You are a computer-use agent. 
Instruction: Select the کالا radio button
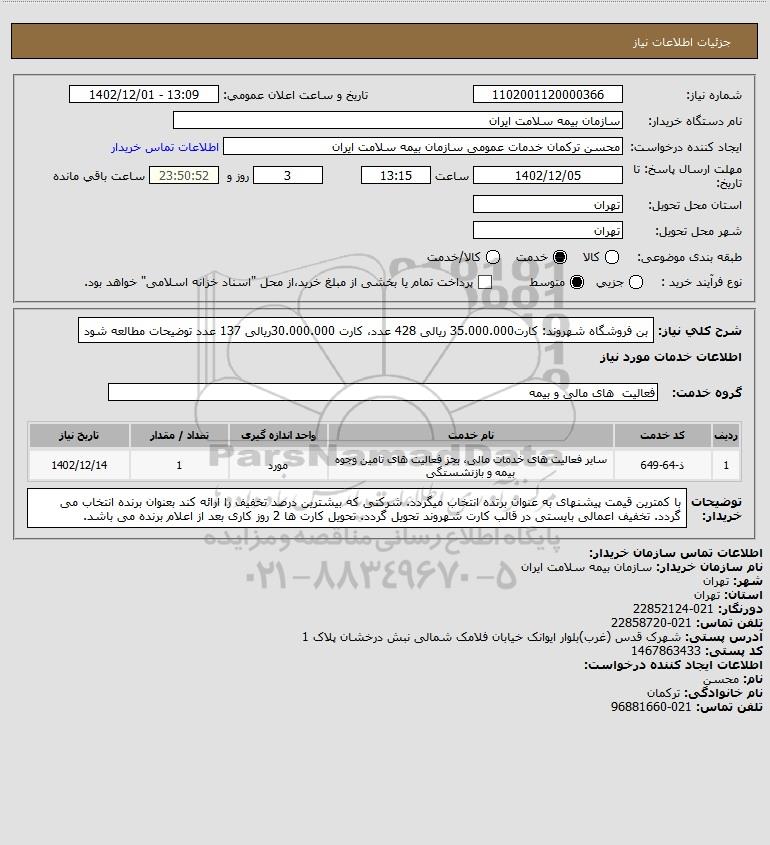(x=612, y=257)
